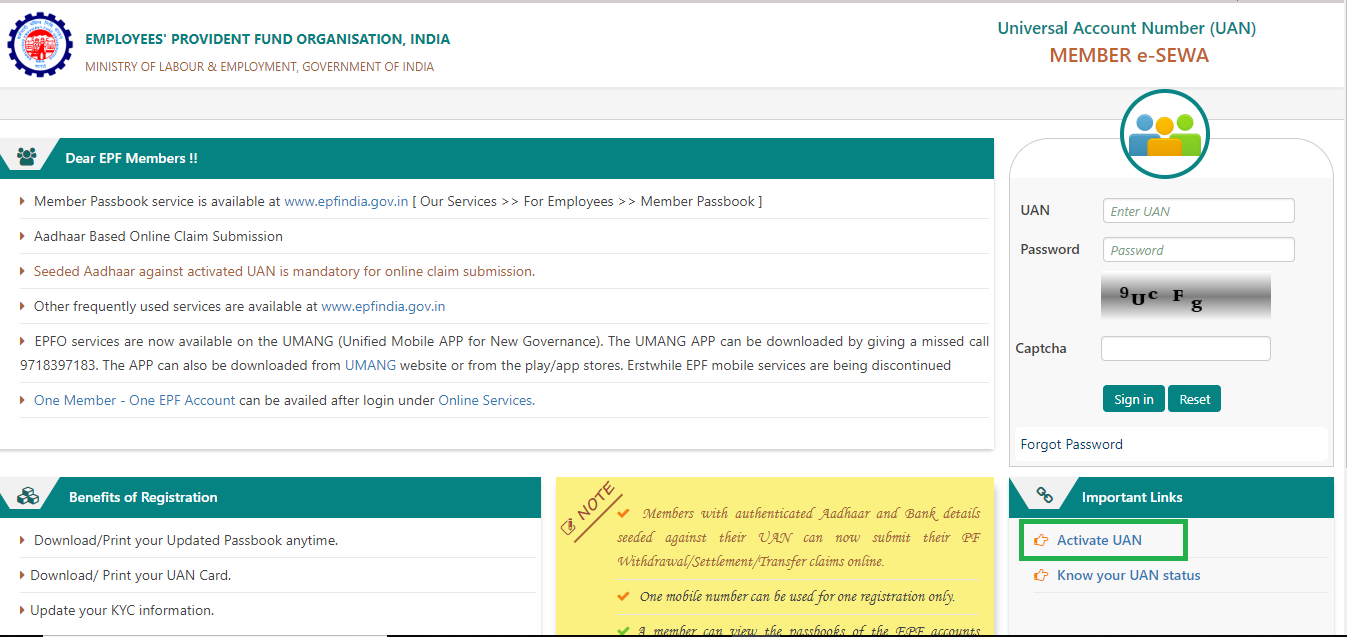Open the UMANG website link
Viewport: 1347px width, 637px height.
point(370,365)
